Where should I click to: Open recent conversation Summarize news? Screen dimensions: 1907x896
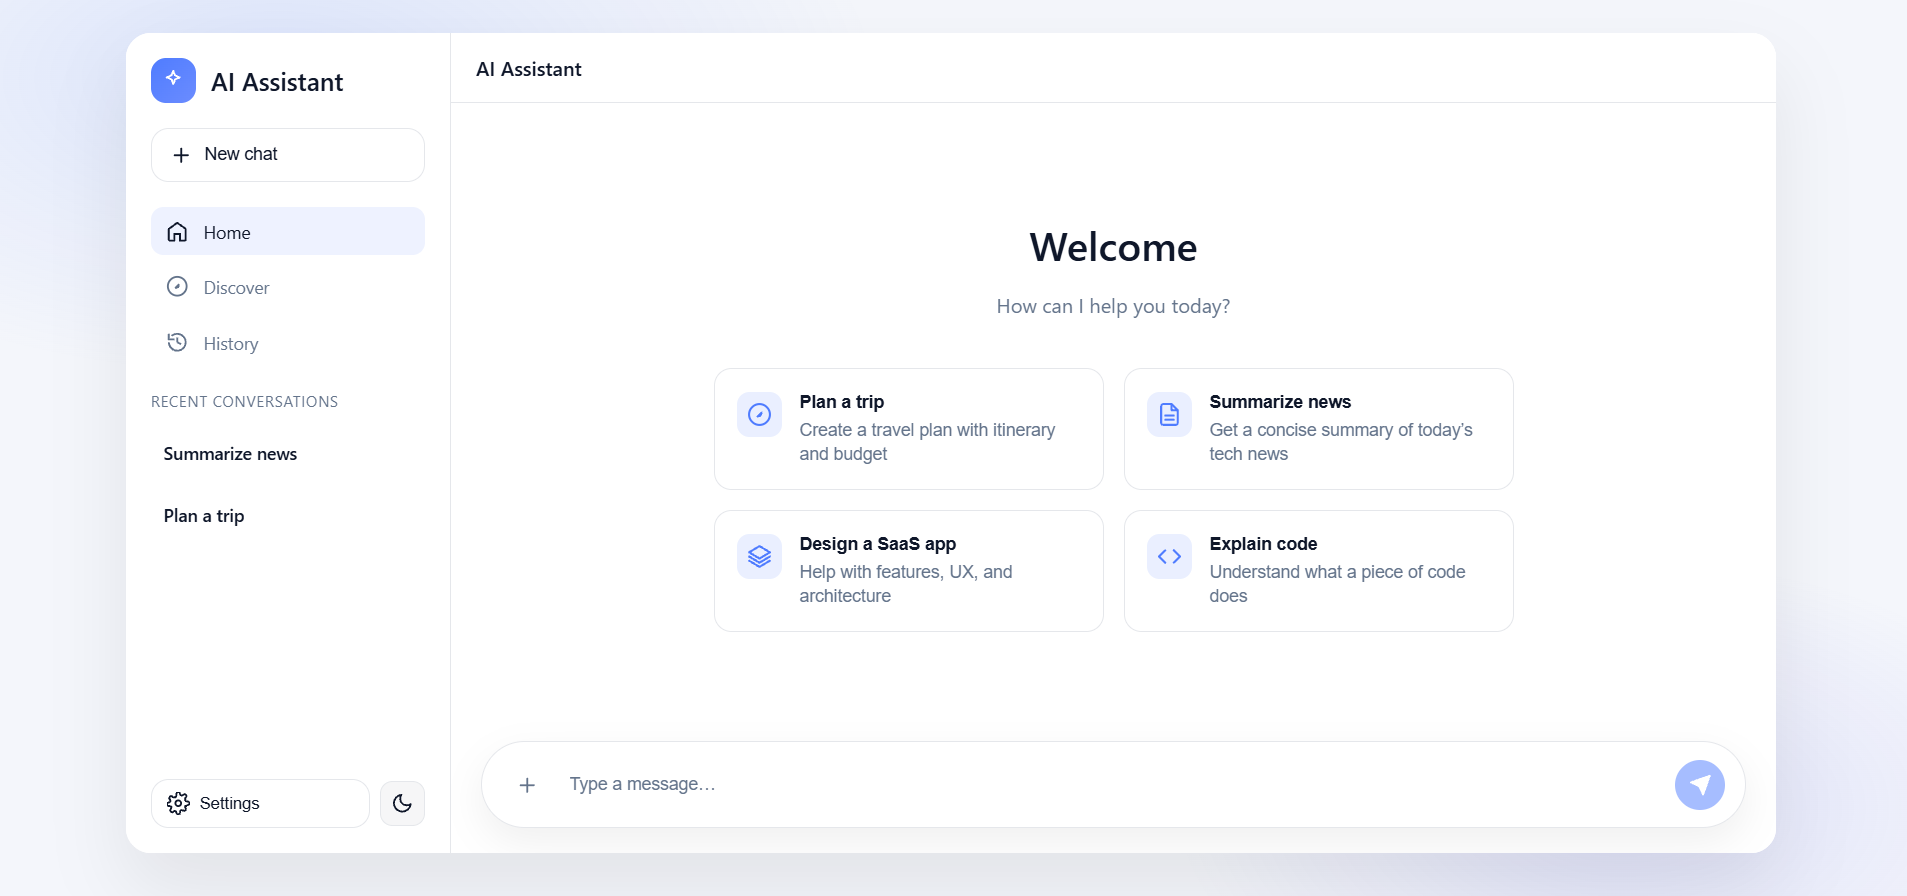pos(288,454)
